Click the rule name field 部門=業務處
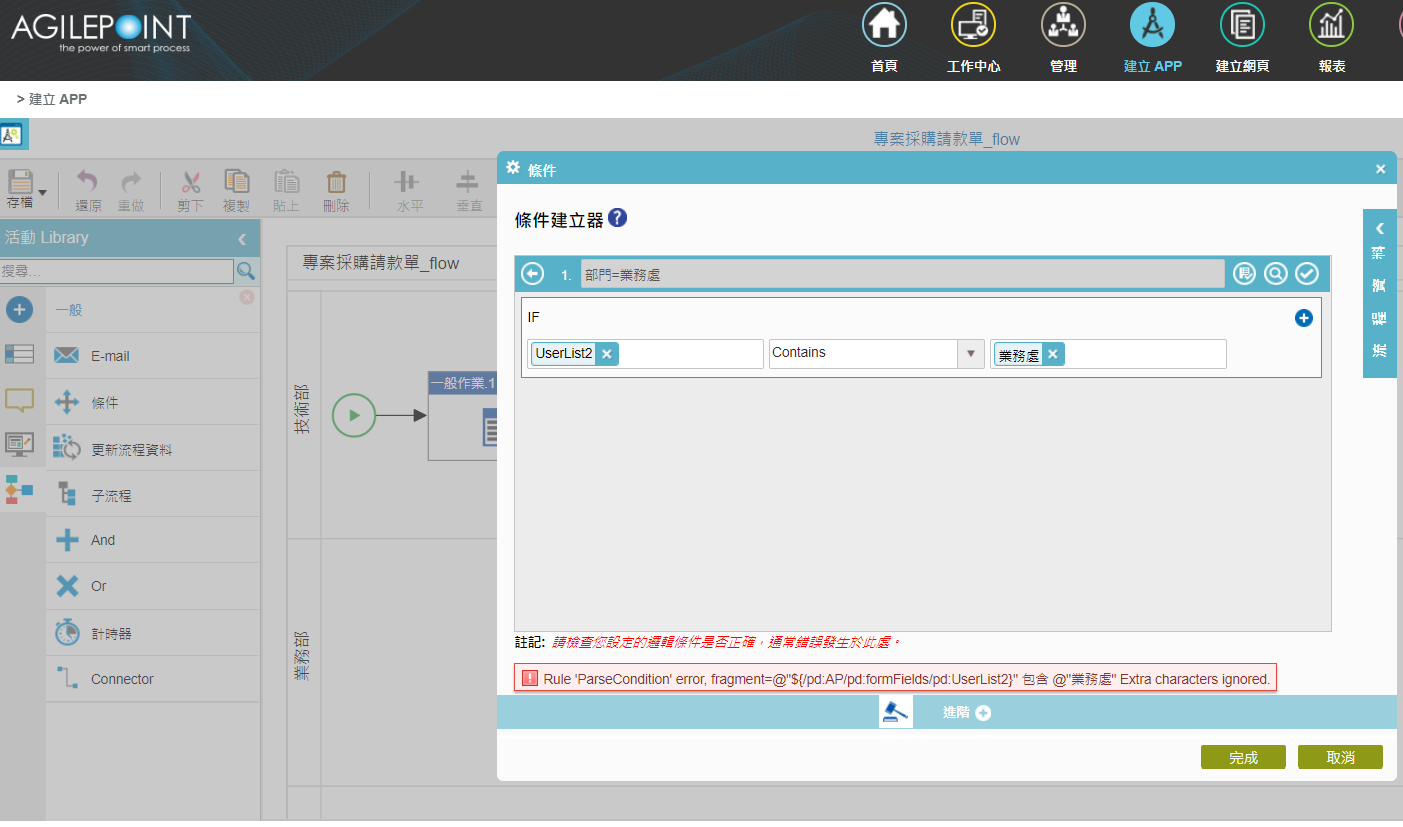The height and width of the screenshot is (827, 1403). [x=901, y=274]
